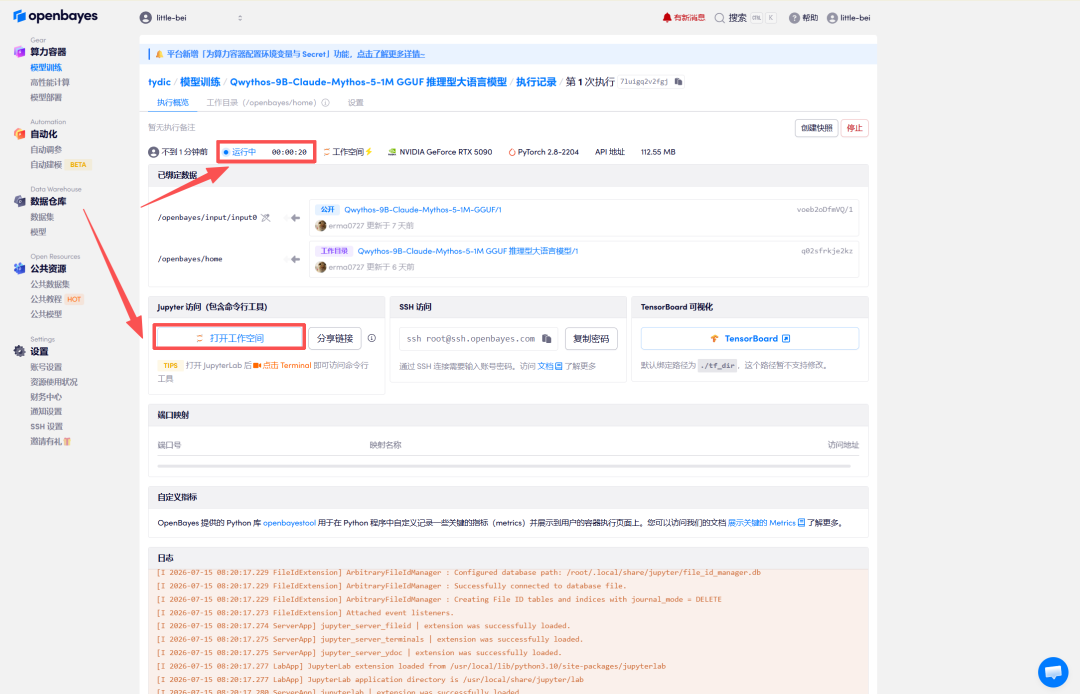Image resolution: width=1080 pixels, height=694 pixels.
Task: Open 自动调参 in the sidebar
Action: pos(46,149)
